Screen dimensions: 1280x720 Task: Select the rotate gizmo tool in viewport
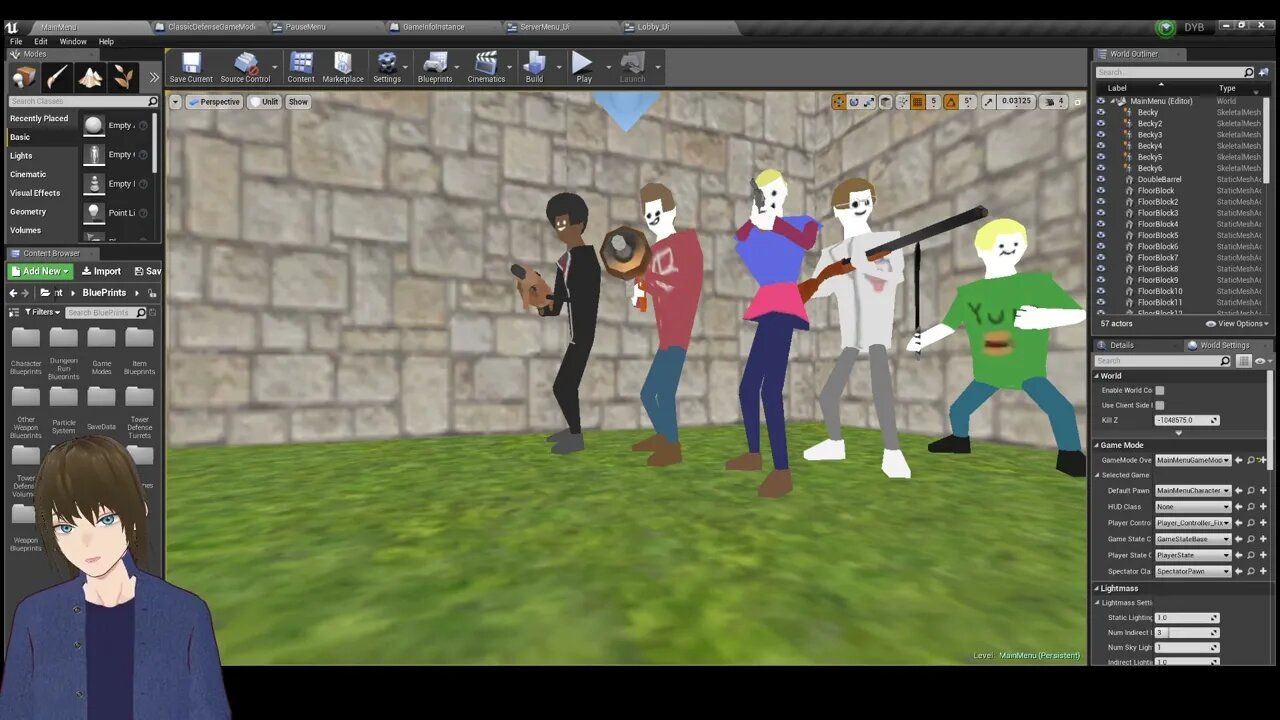[x=854, y=102]
